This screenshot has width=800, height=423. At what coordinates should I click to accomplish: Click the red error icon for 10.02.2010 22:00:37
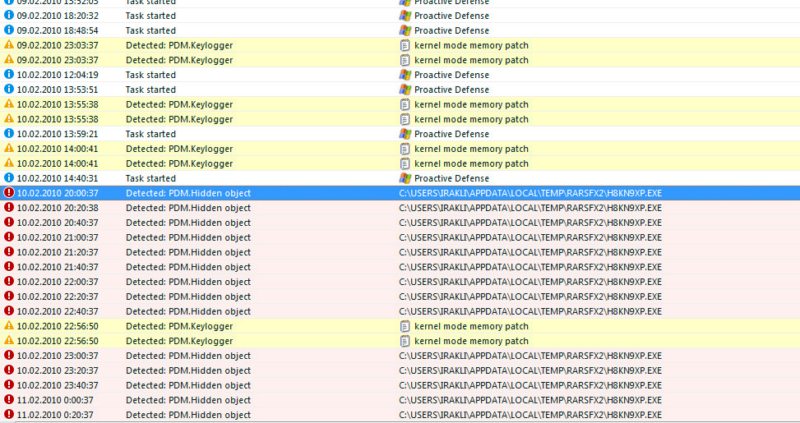(x=9, y=281)
